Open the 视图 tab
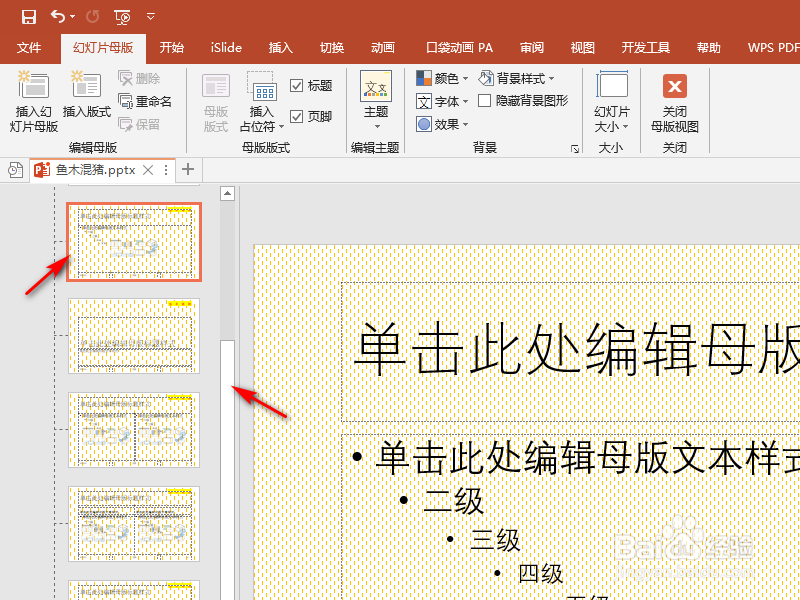 583,48
